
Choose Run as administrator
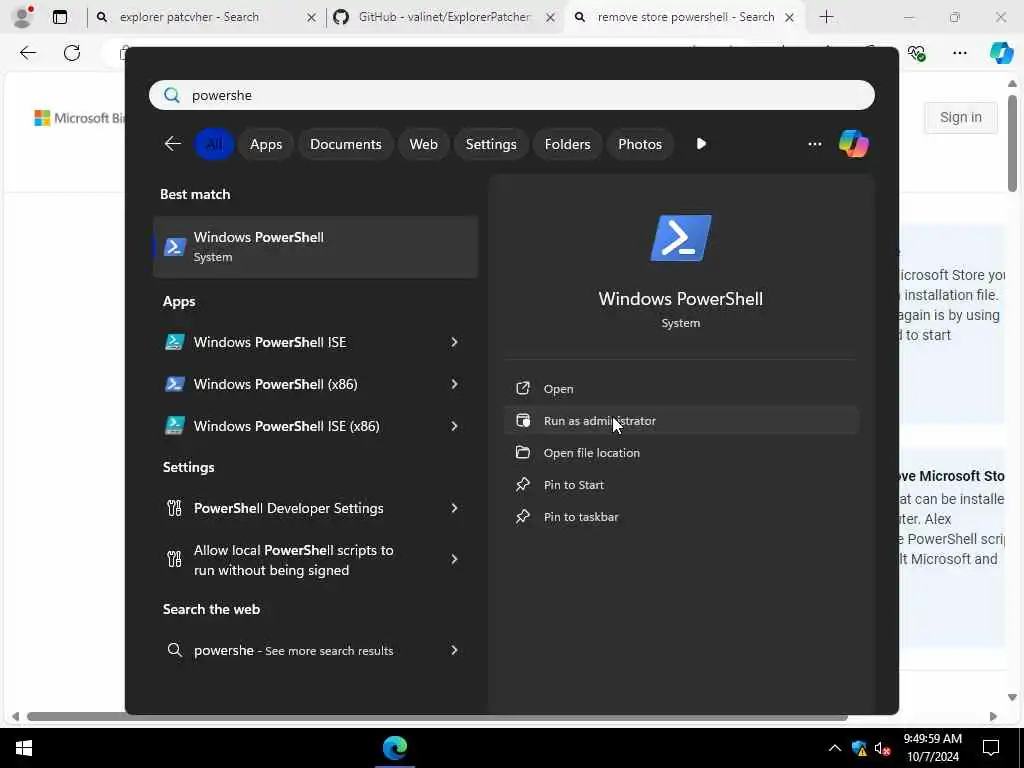coord(680,421)
